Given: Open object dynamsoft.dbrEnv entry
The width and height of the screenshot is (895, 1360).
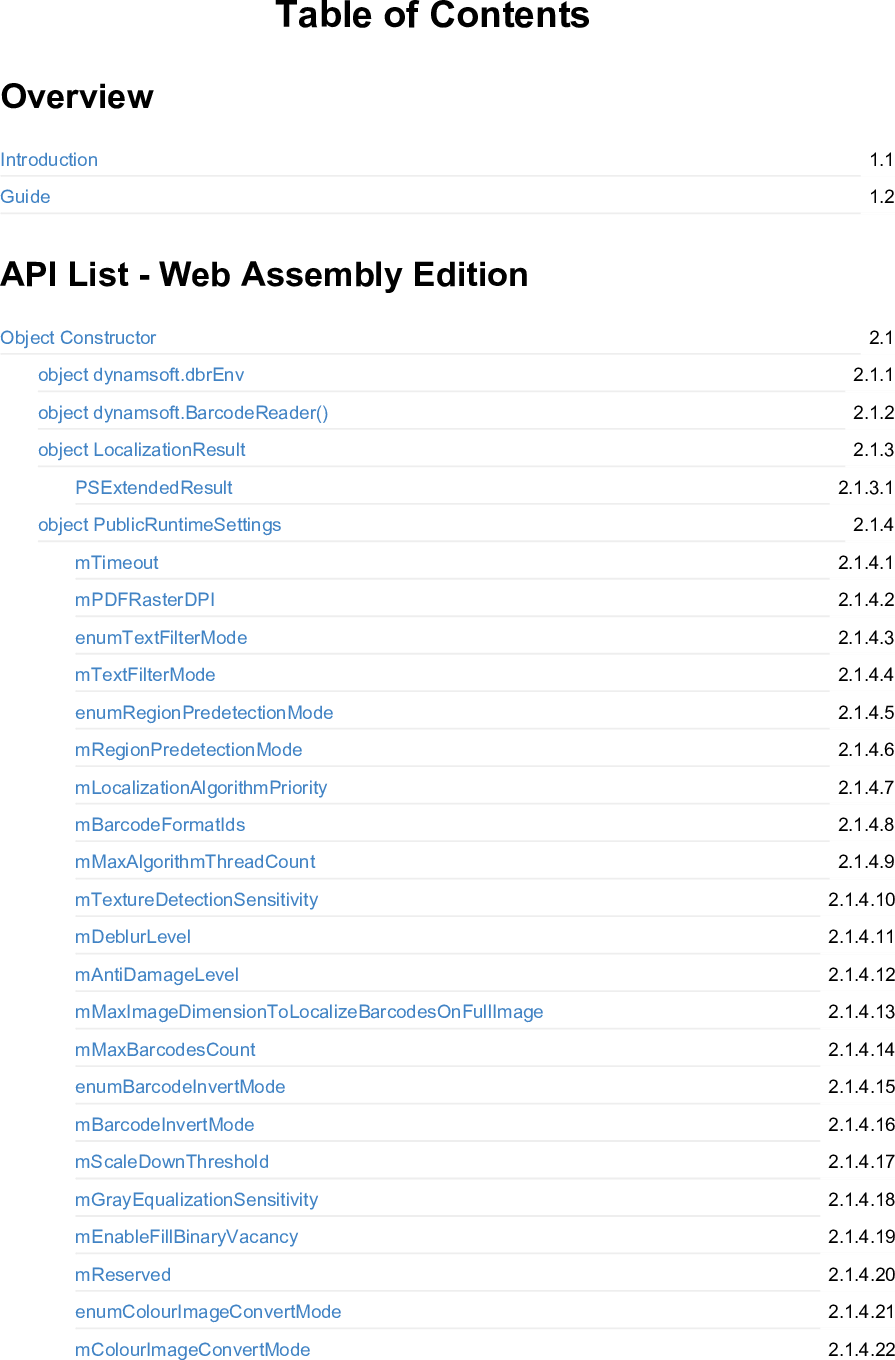Looking at the screenshot, I should pos(141,375).
